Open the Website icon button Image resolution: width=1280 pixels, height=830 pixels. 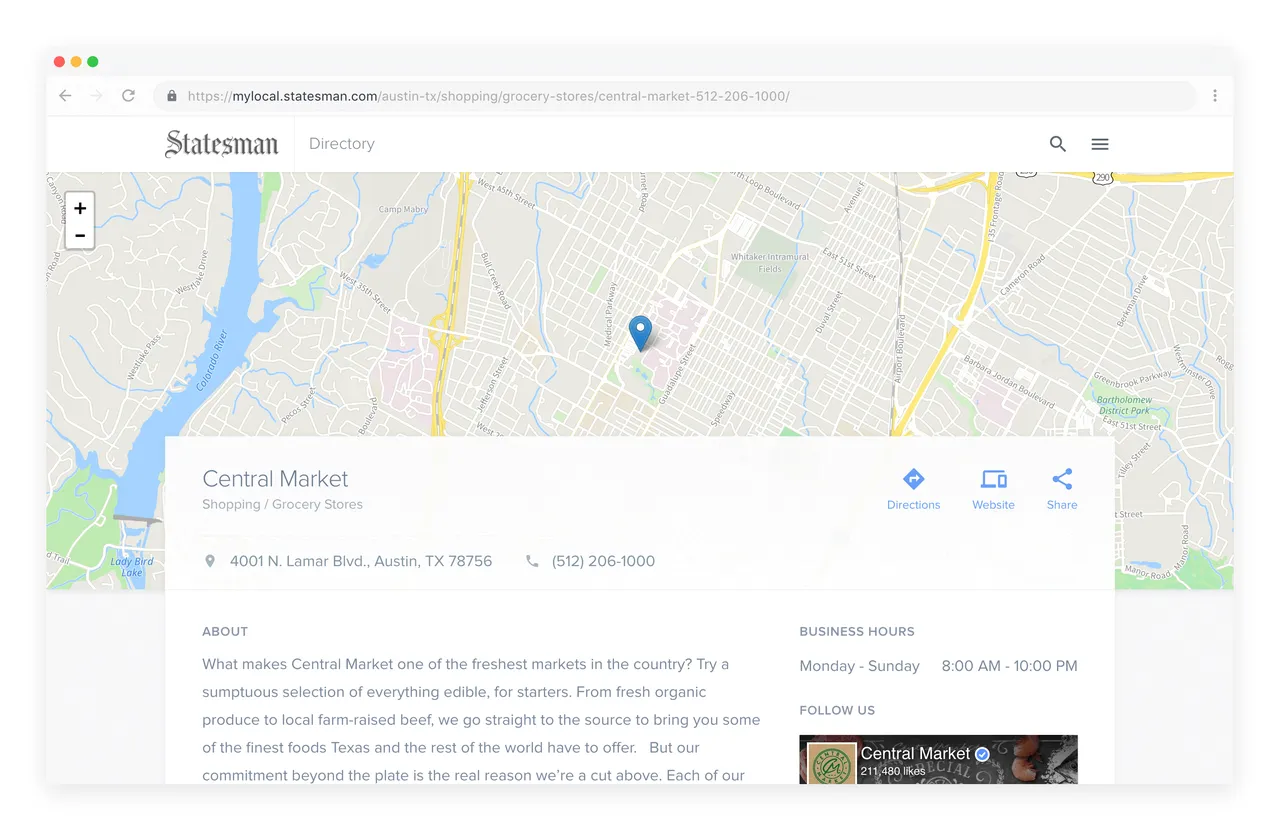coord(993,490)
